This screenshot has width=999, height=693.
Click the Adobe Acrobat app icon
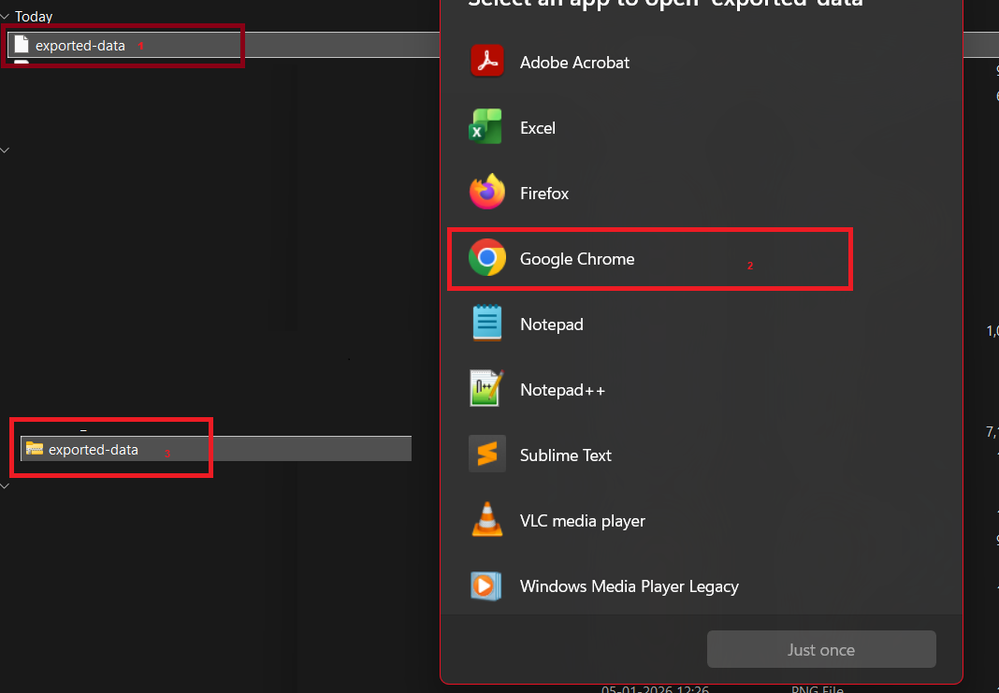pos(487,62)
